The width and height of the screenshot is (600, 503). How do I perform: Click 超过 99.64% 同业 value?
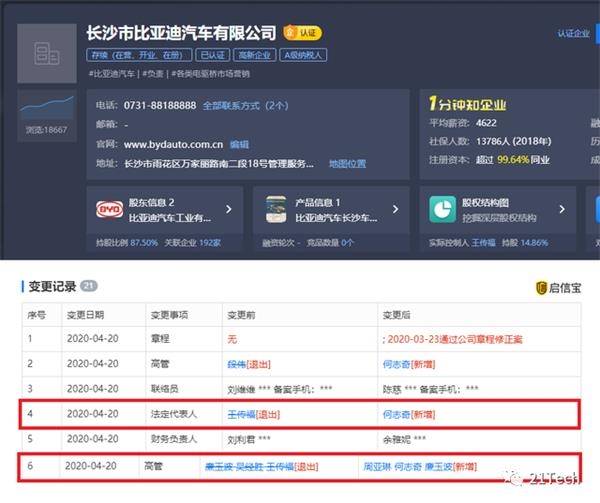(x=513, y=160)
